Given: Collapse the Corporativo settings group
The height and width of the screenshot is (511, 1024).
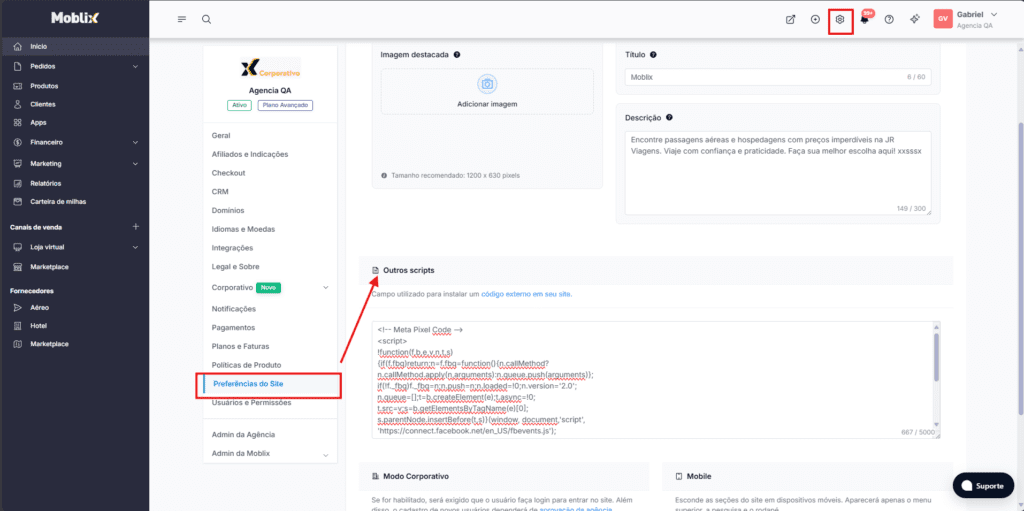Looking at the screenshot, I should pyautogui.click(x=325, y=288).
